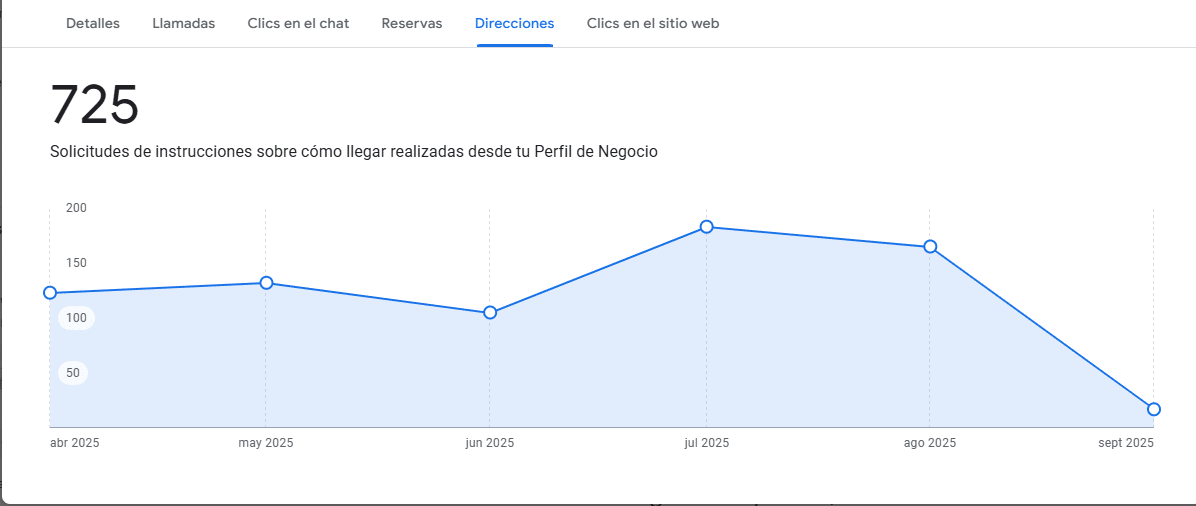Click the 50 y-axis value label
Image resolution: width=1196 pixels, height=506 pixels.
[x=73, y=373]
